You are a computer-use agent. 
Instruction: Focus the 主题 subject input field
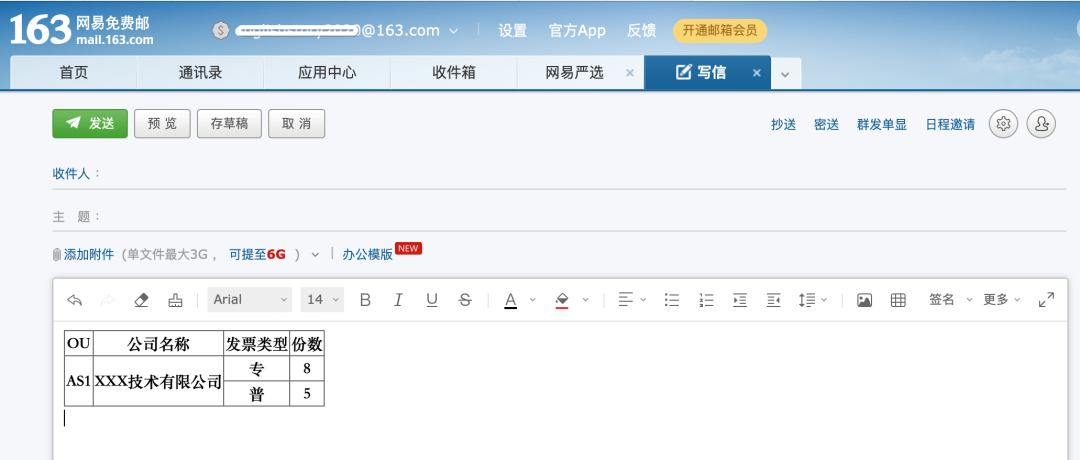click(582, 217)
